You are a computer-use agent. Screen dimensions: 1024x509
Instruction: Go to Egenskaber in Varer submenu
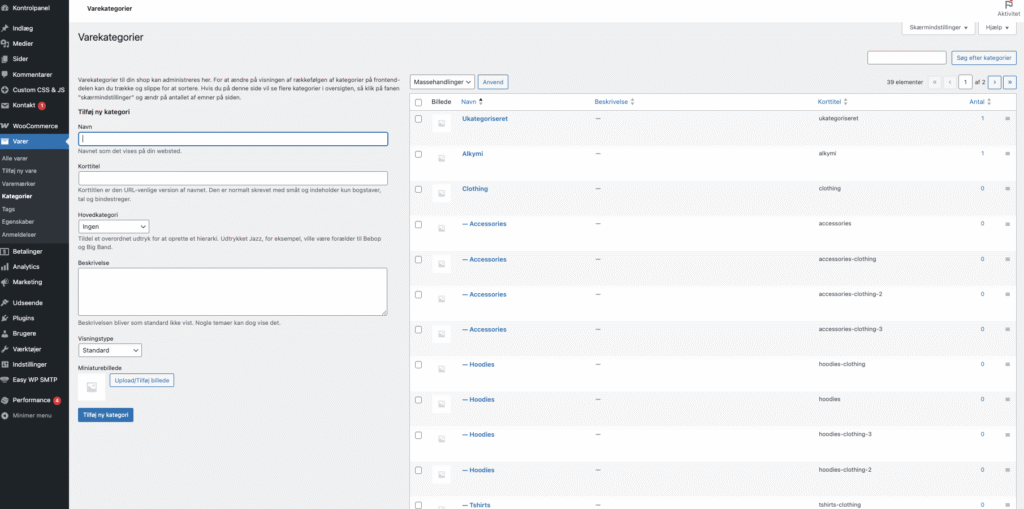click(17, 223)
